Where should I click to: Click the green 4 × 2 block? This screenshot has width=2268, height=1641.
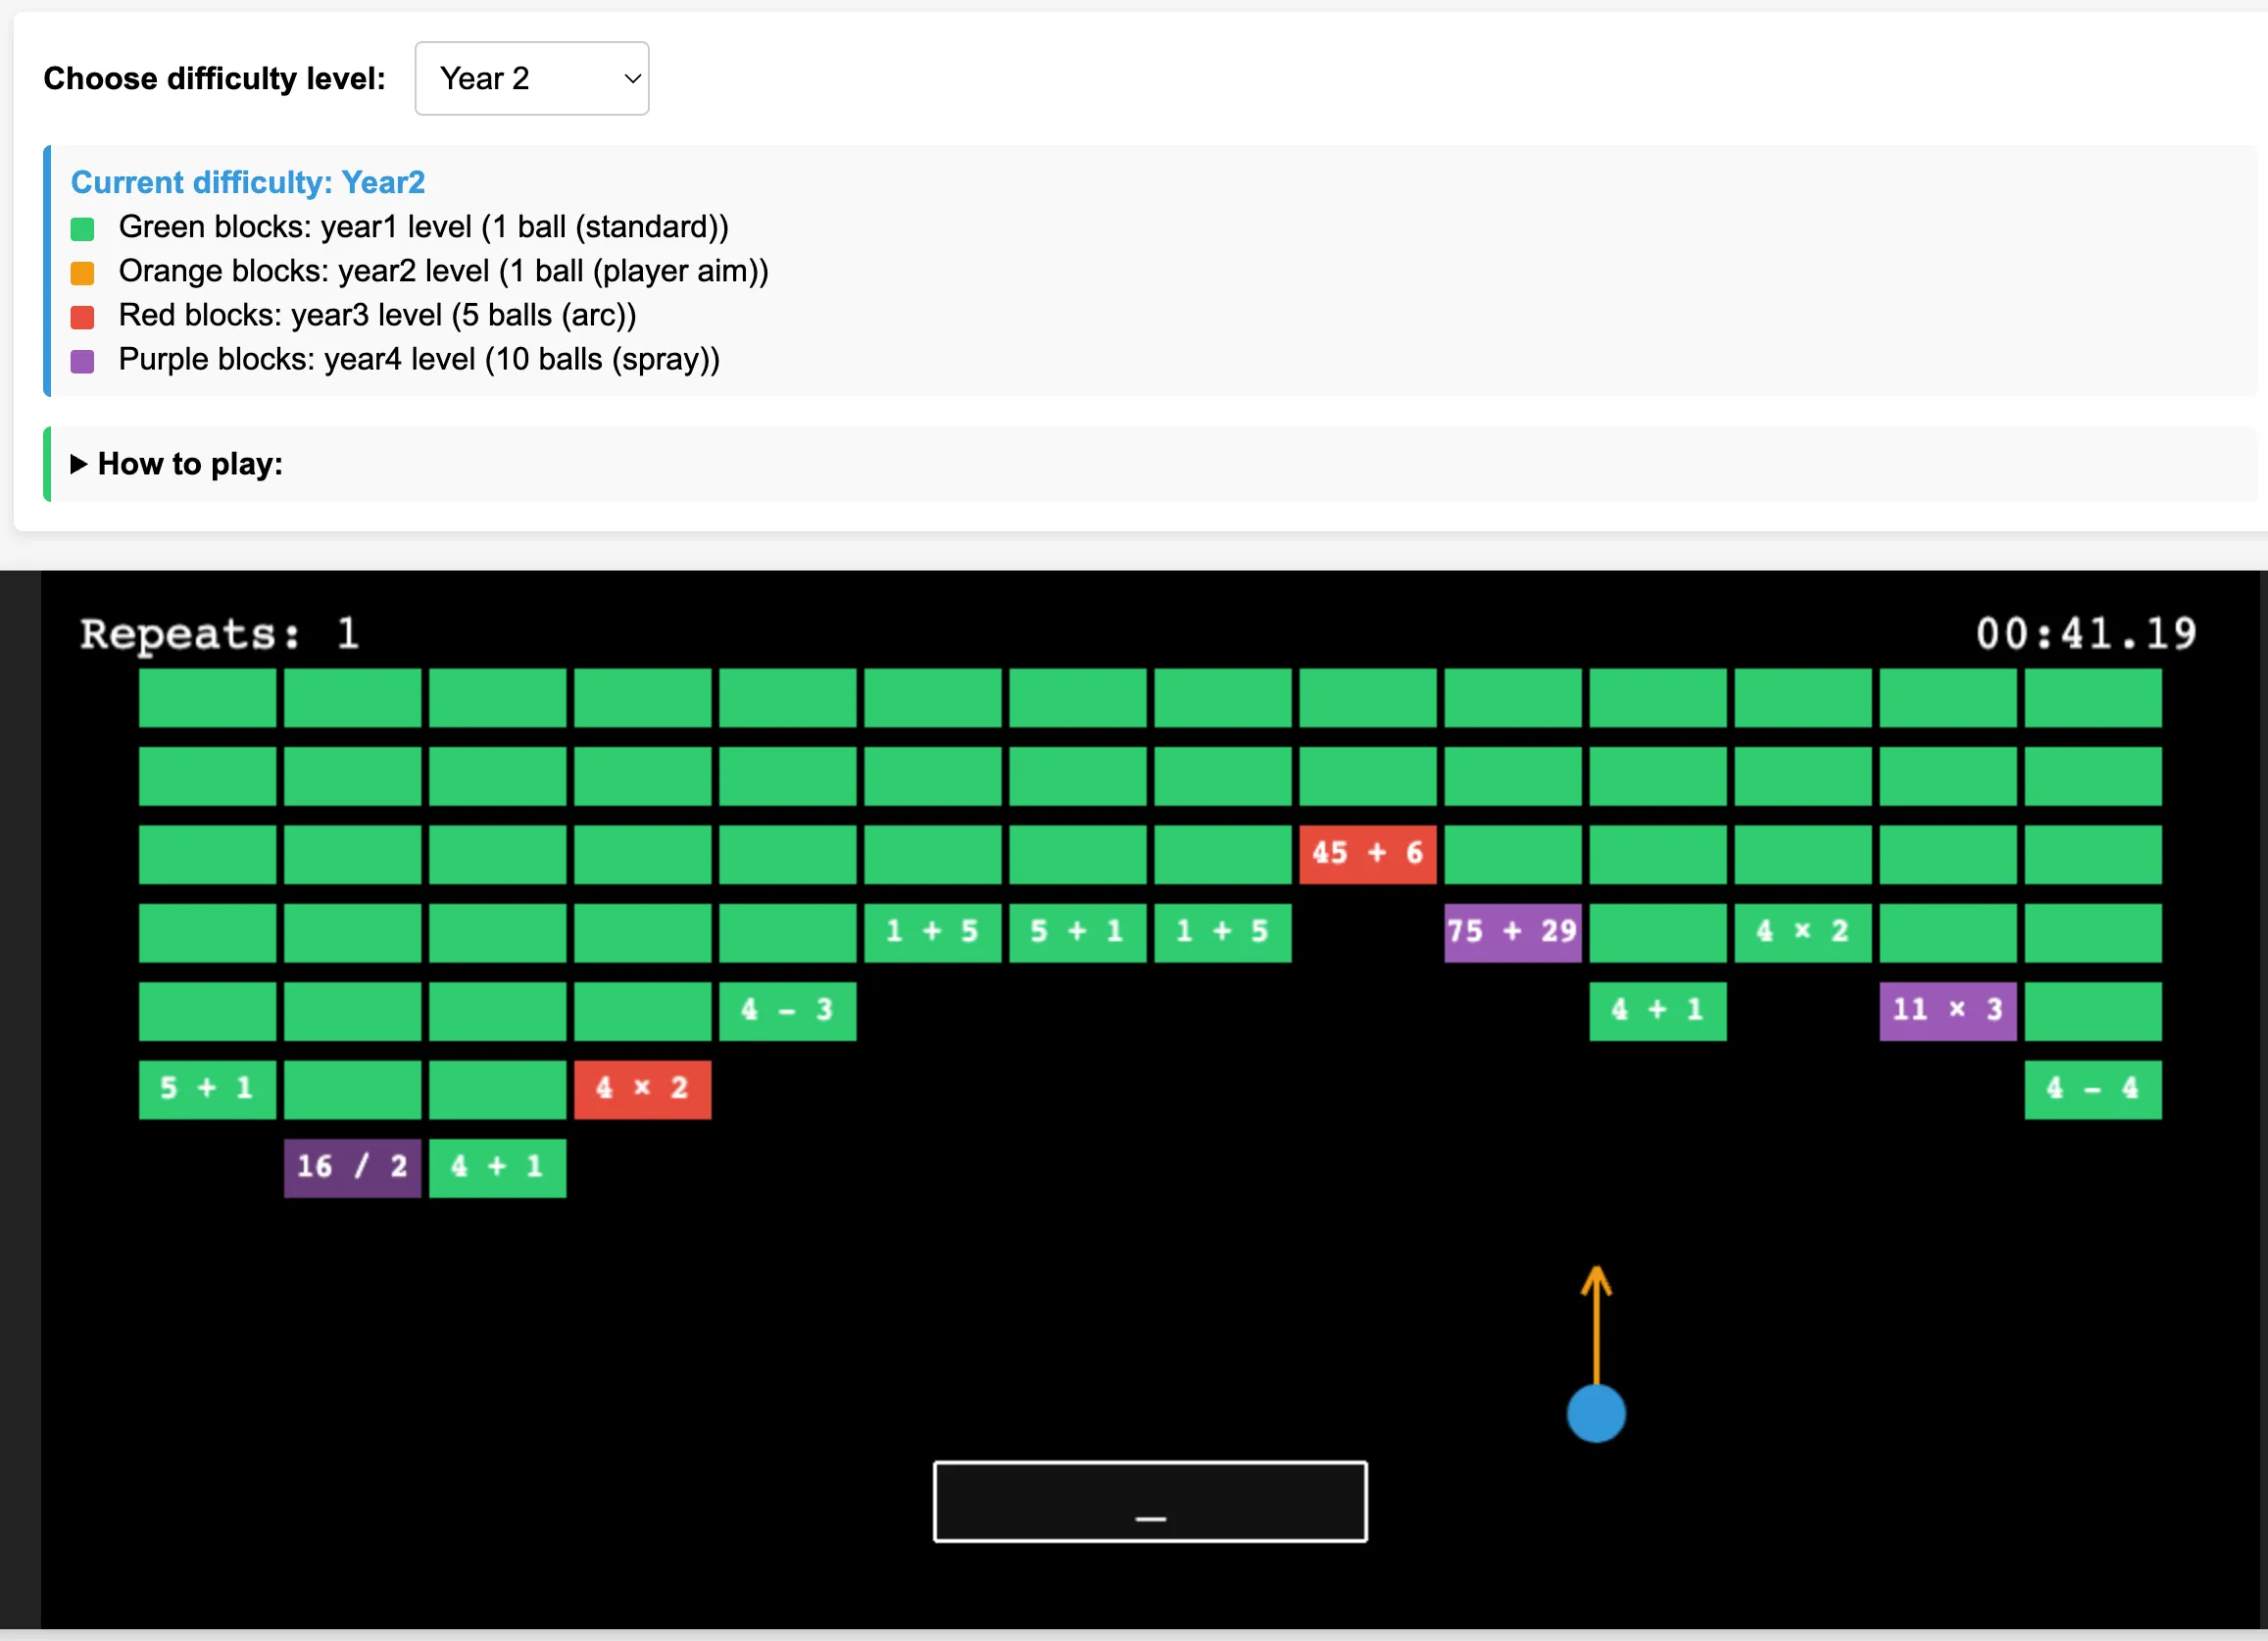point(1802,932)
